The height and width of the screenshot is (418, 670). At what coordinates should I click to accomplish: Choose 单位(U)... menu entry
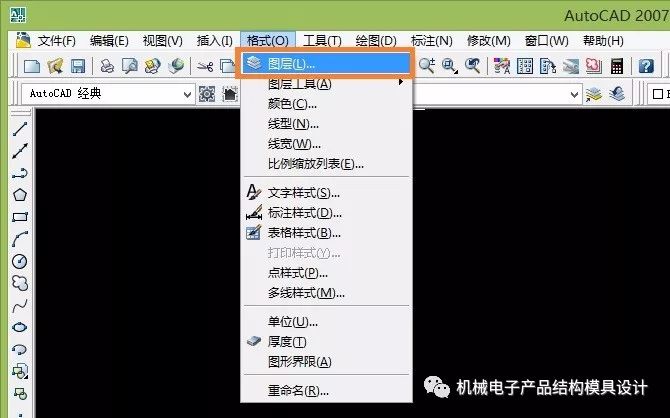(x=327, y=322)
